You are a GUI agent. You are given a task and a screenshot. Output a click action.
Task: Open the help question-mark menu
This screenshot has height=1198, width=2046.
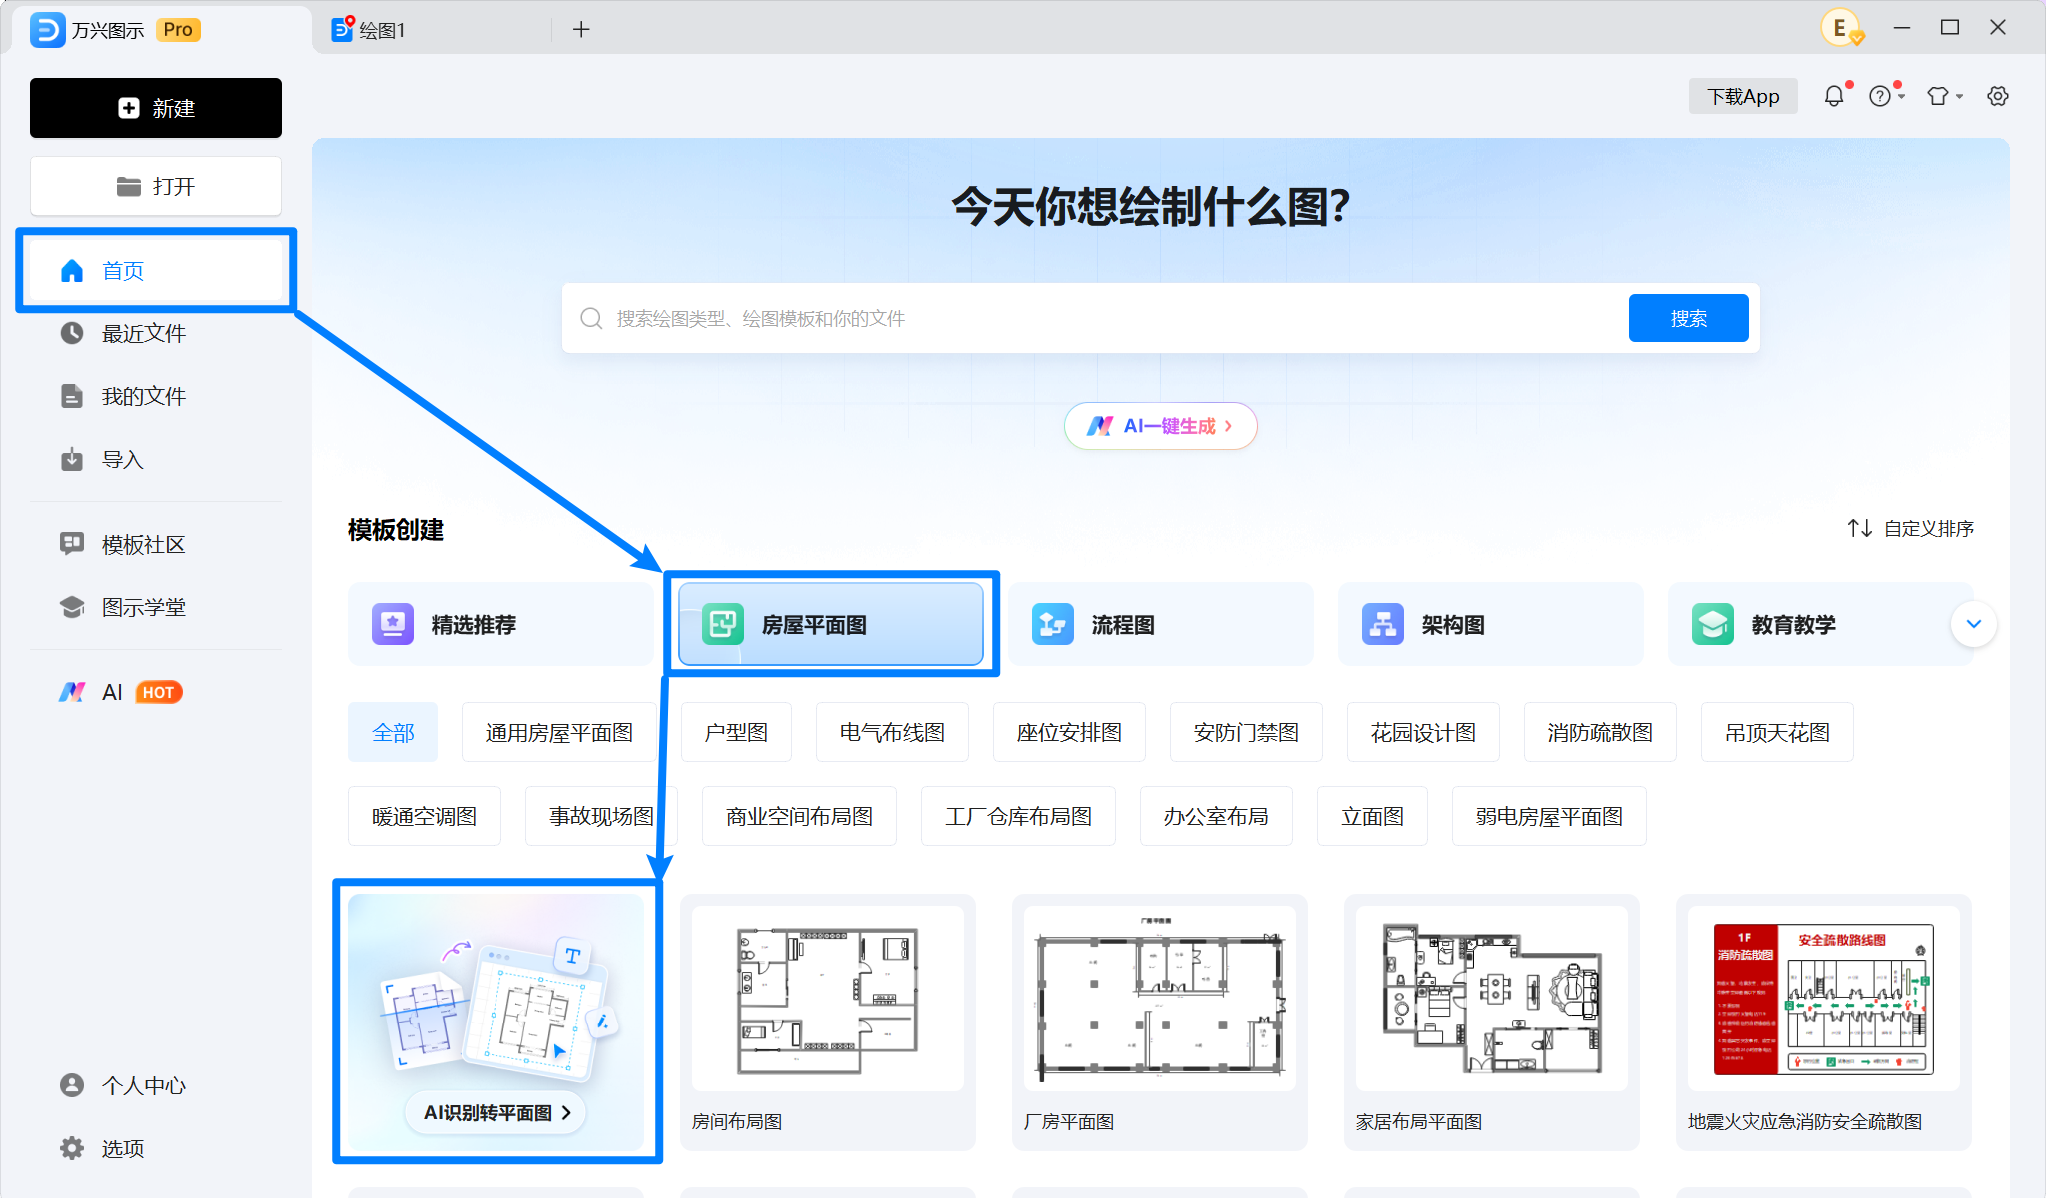click(x=1886, y=96)
